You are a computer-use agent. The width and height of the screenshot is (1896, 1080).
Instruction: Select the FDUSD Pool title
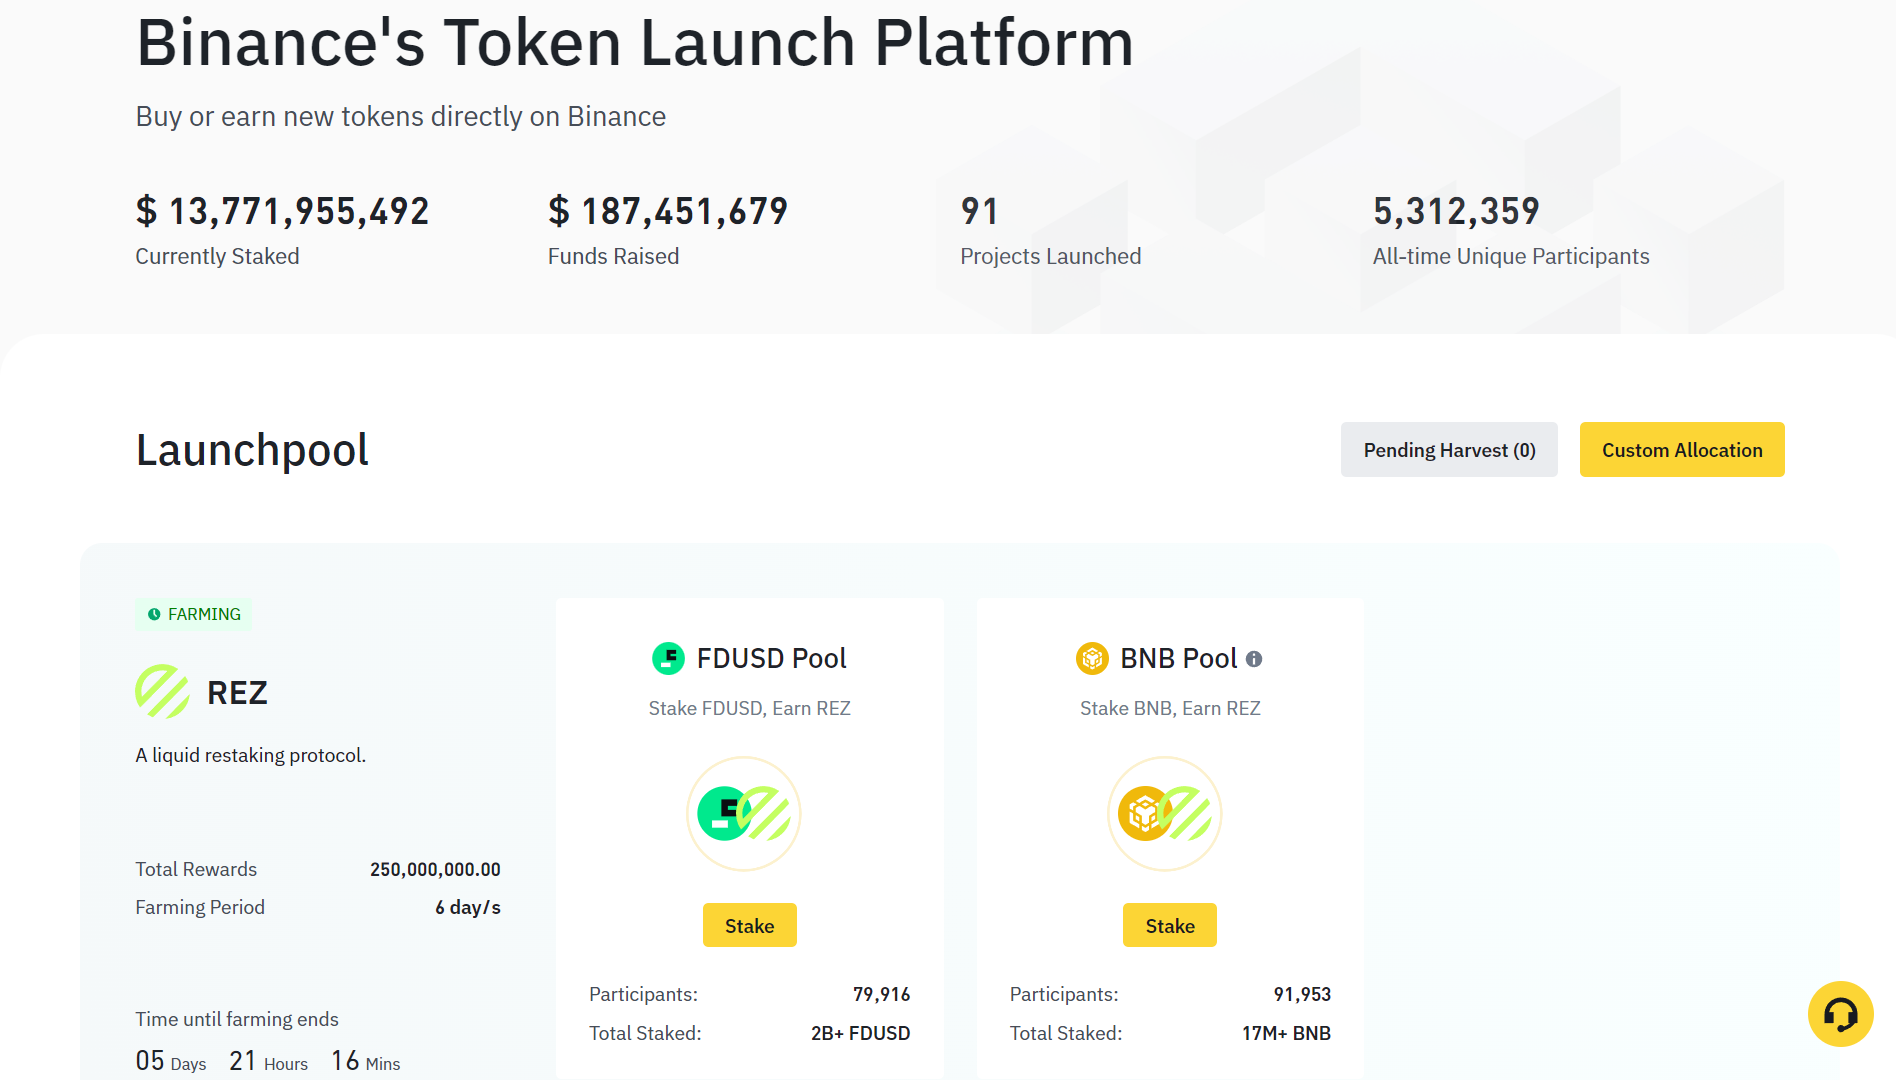coord(771,658)
